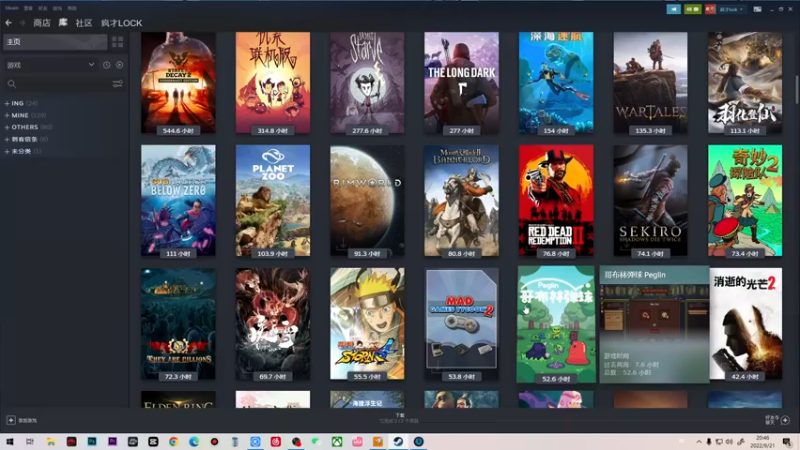Open Peglin 哥布林弹球 cover

pyautogui.click(x=556, y=324)
